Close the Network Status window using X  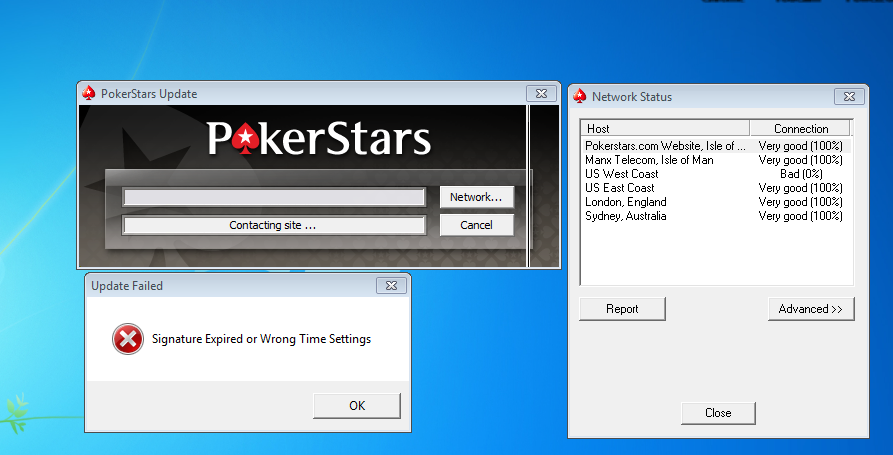(x=848, y=97)
